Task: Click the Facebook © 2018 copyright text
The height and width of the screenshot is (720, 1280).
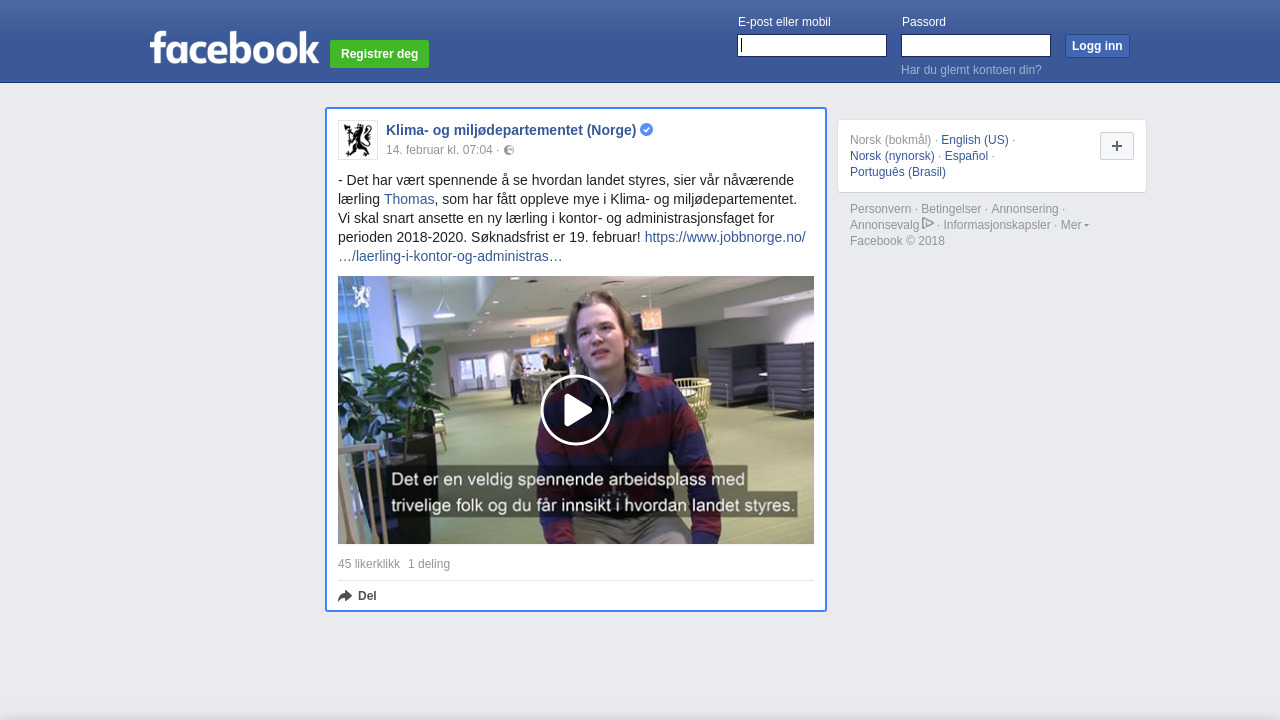Action: [x=897, y=241]
